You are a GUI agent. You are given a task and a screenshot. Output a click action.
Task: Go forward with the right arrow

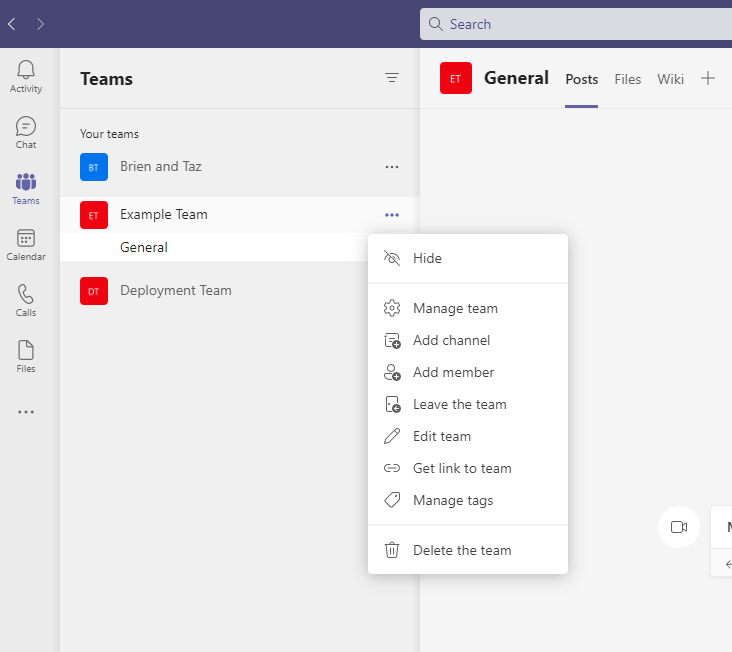[x=40, y=24]
